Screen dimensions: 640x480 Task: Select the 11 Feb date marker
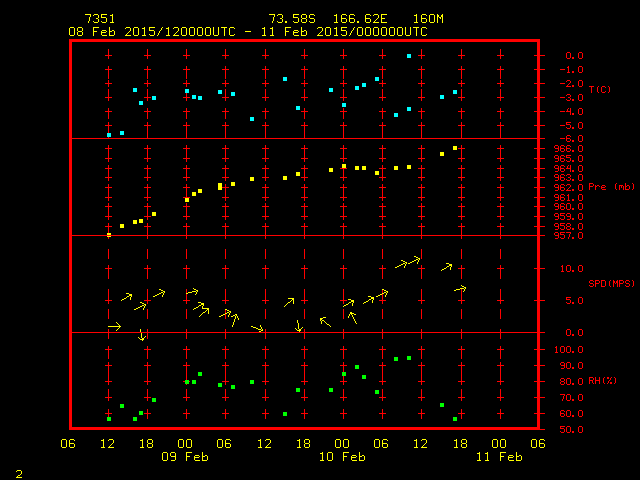(499, 457)
